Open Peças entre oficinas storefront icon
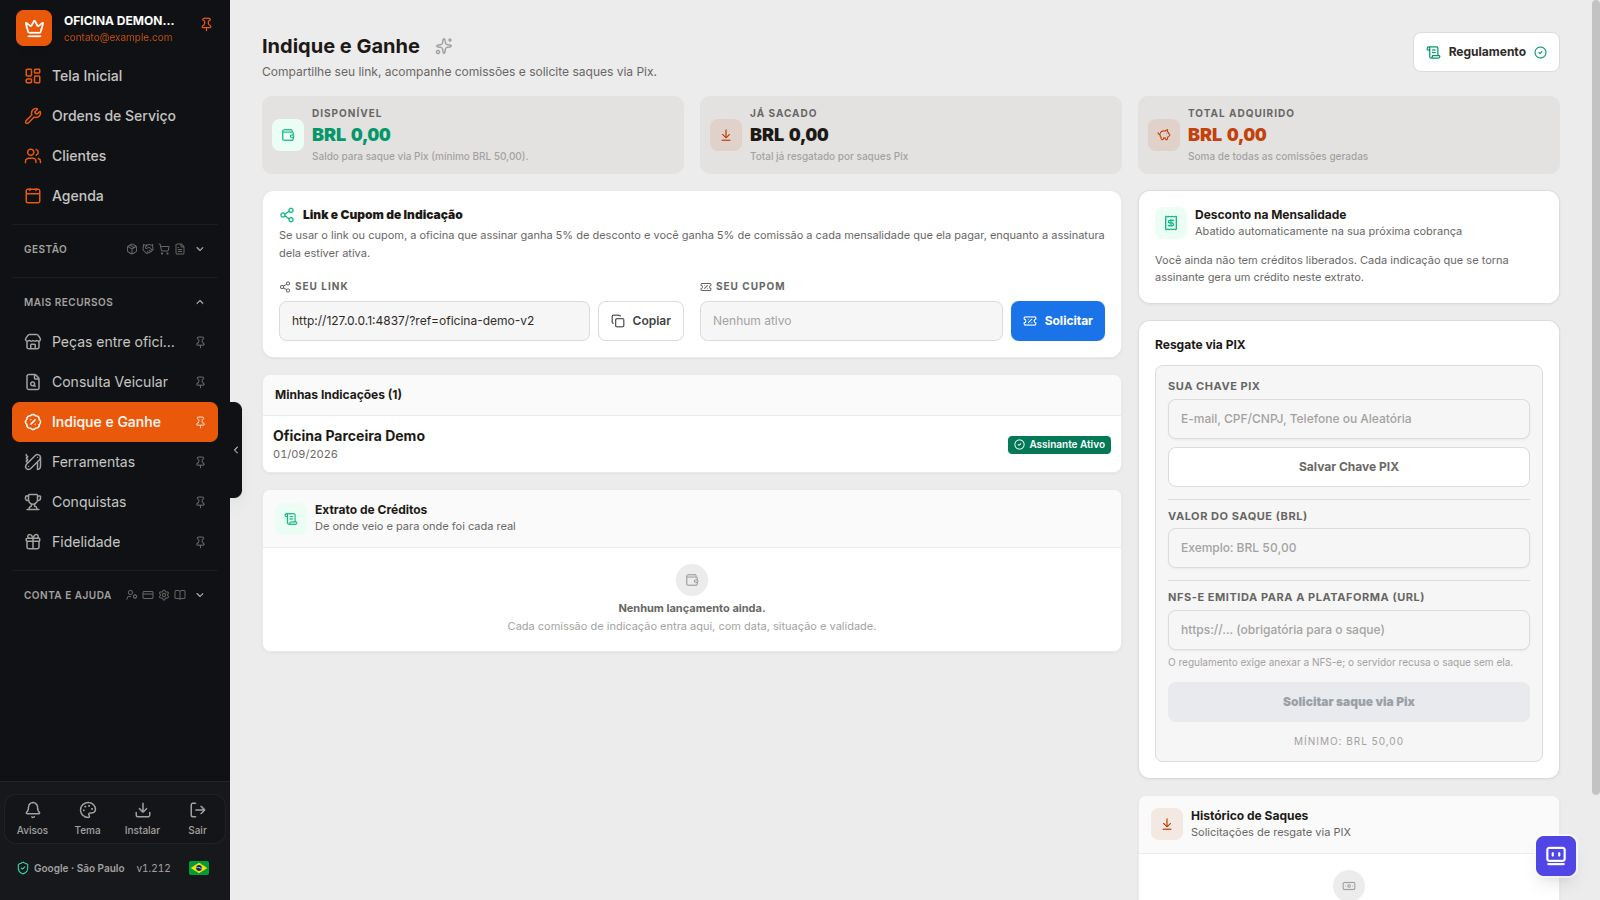Viewport: 1600px width, 900px height. (x=33, y=342)
